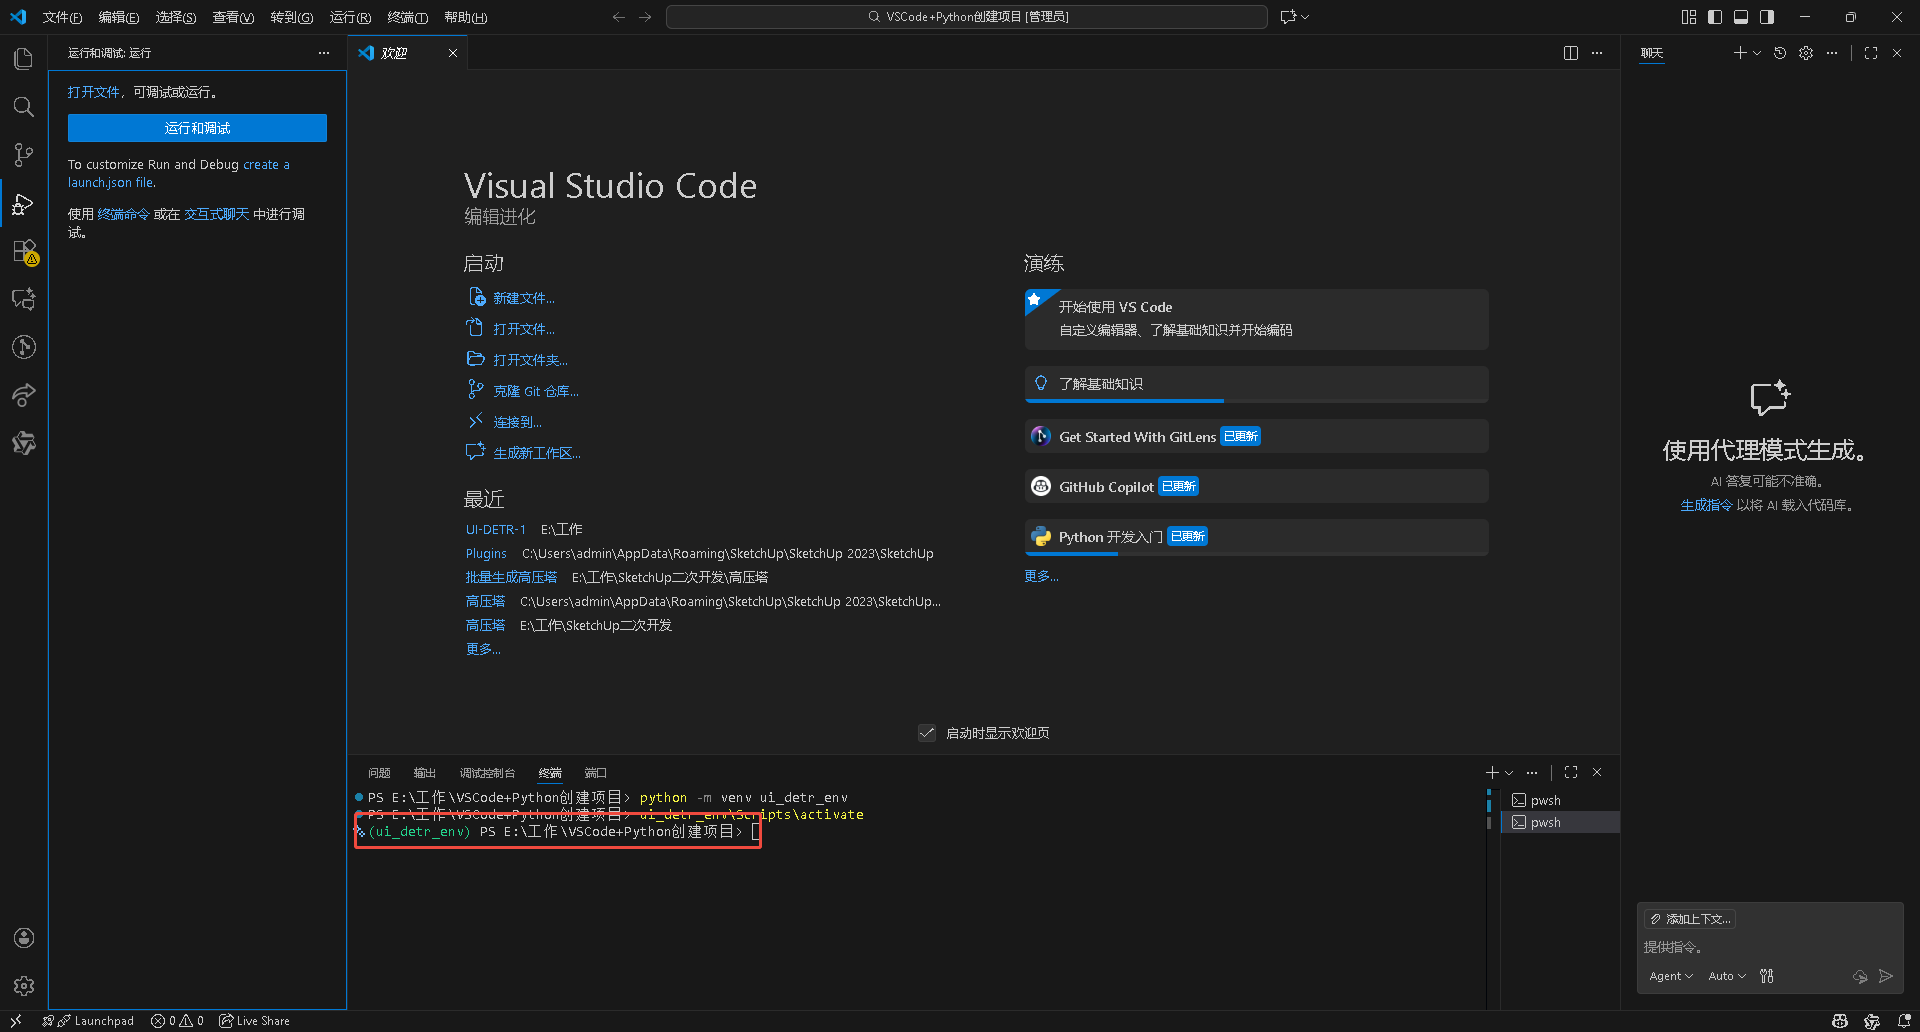Open the Agent mode dropdown
Viewport: 1920px width, 1032px height.
1670,976
